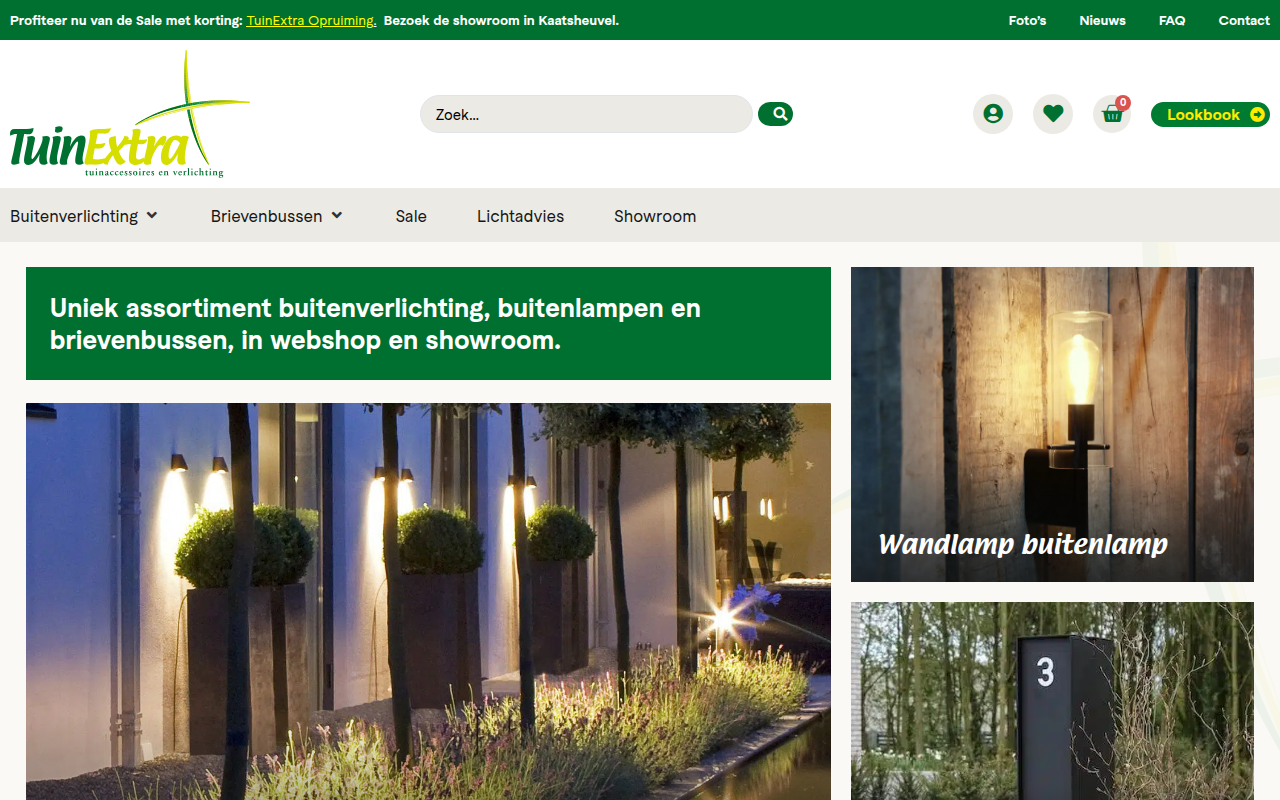Click the large garden lighting hero image
This screenshot has height=800, width=1280.
[x=428, y=601]
